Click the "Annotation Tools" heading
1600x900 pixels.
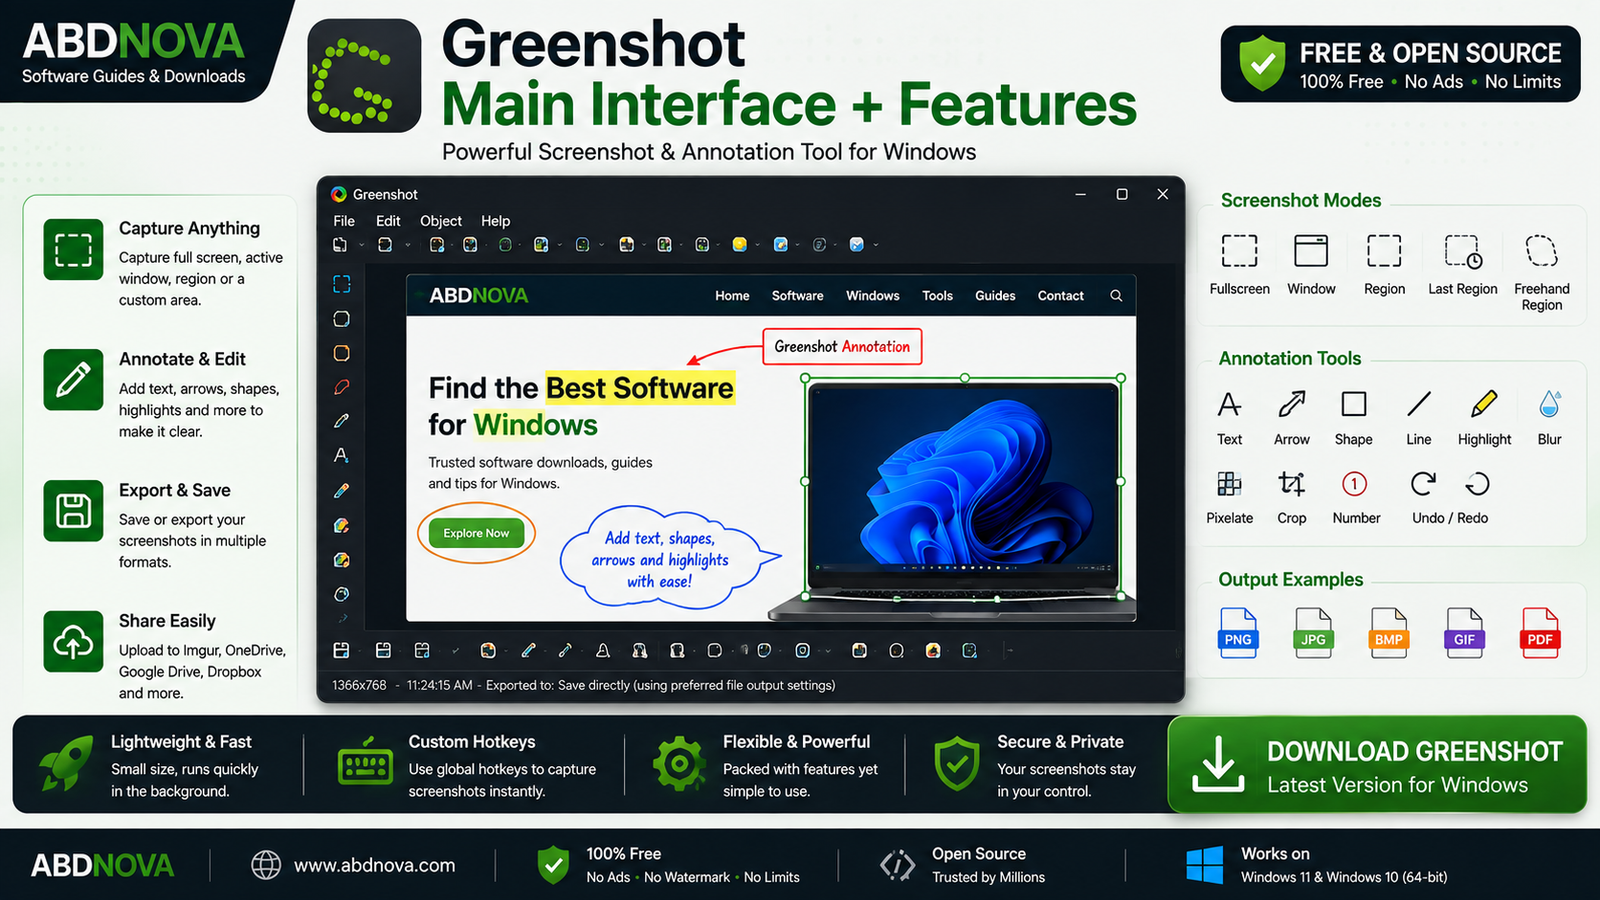[1290, 358]
